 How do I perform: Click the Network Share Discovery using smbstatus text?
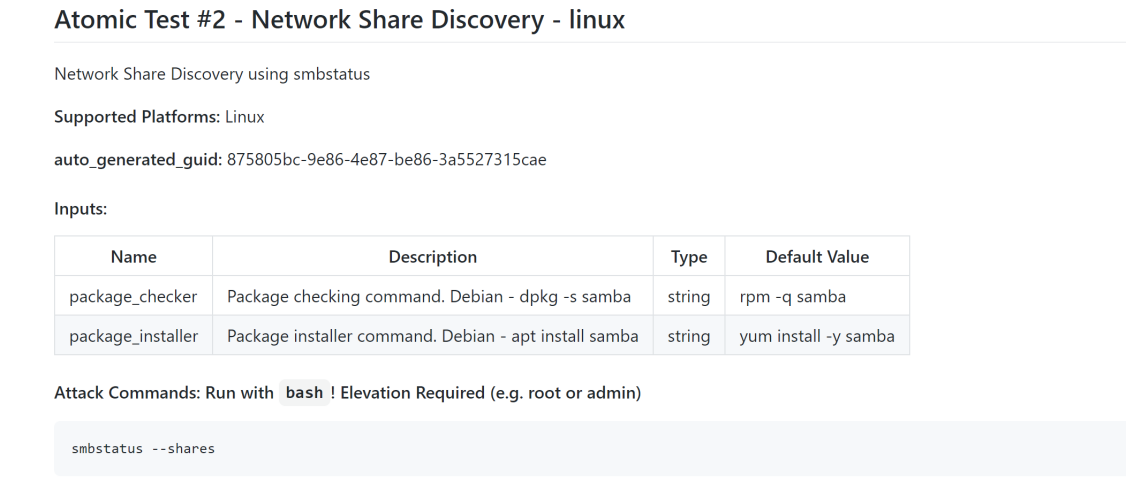(x=212, y=74)
